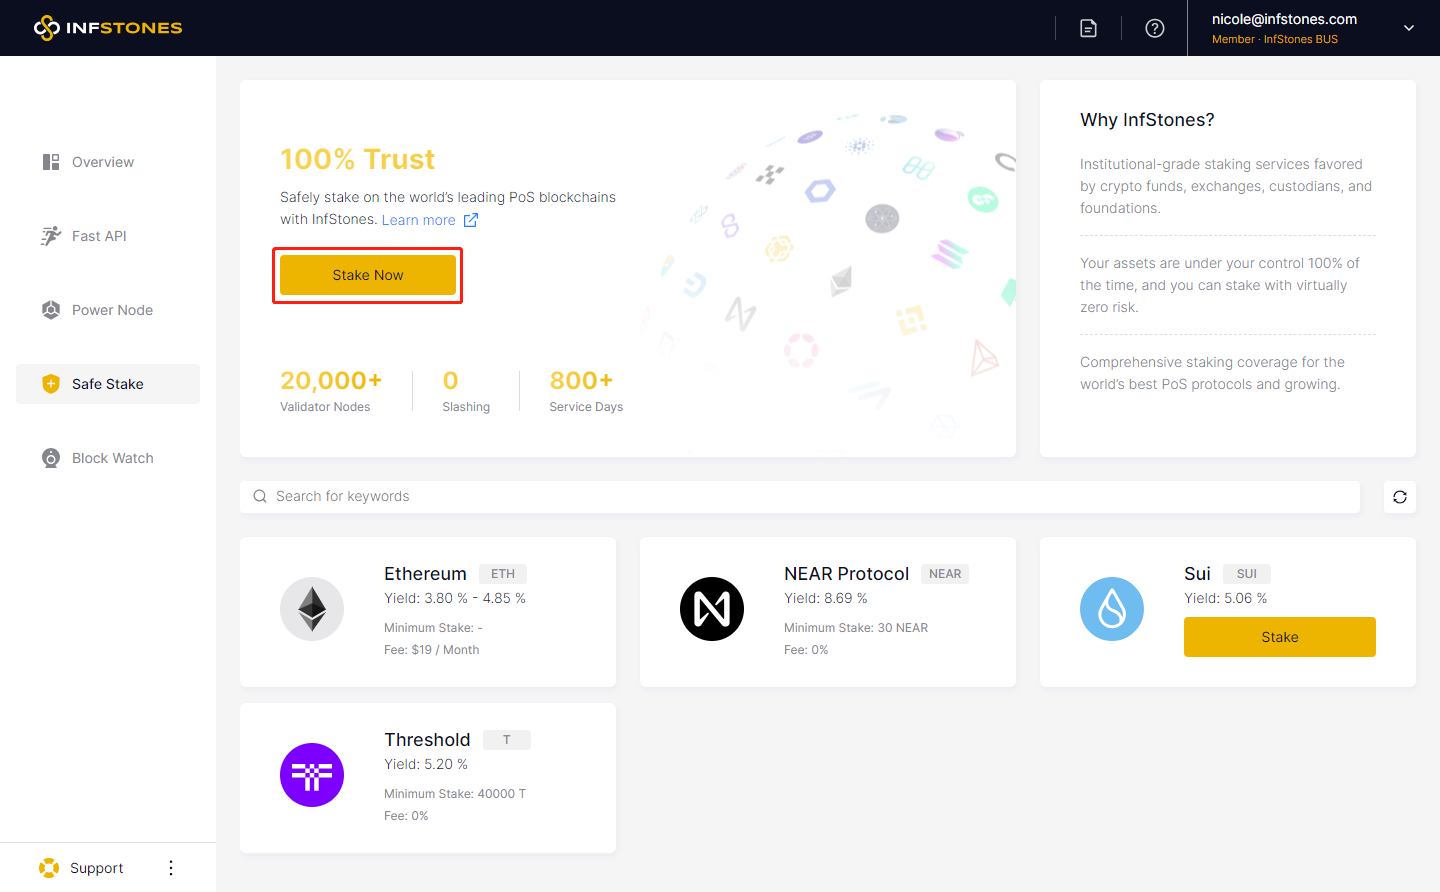The height and width of the screenshot is (892, 1440).
Task: Click the Power Node icon
Action: pyautogui.click(x=51, y=310)
